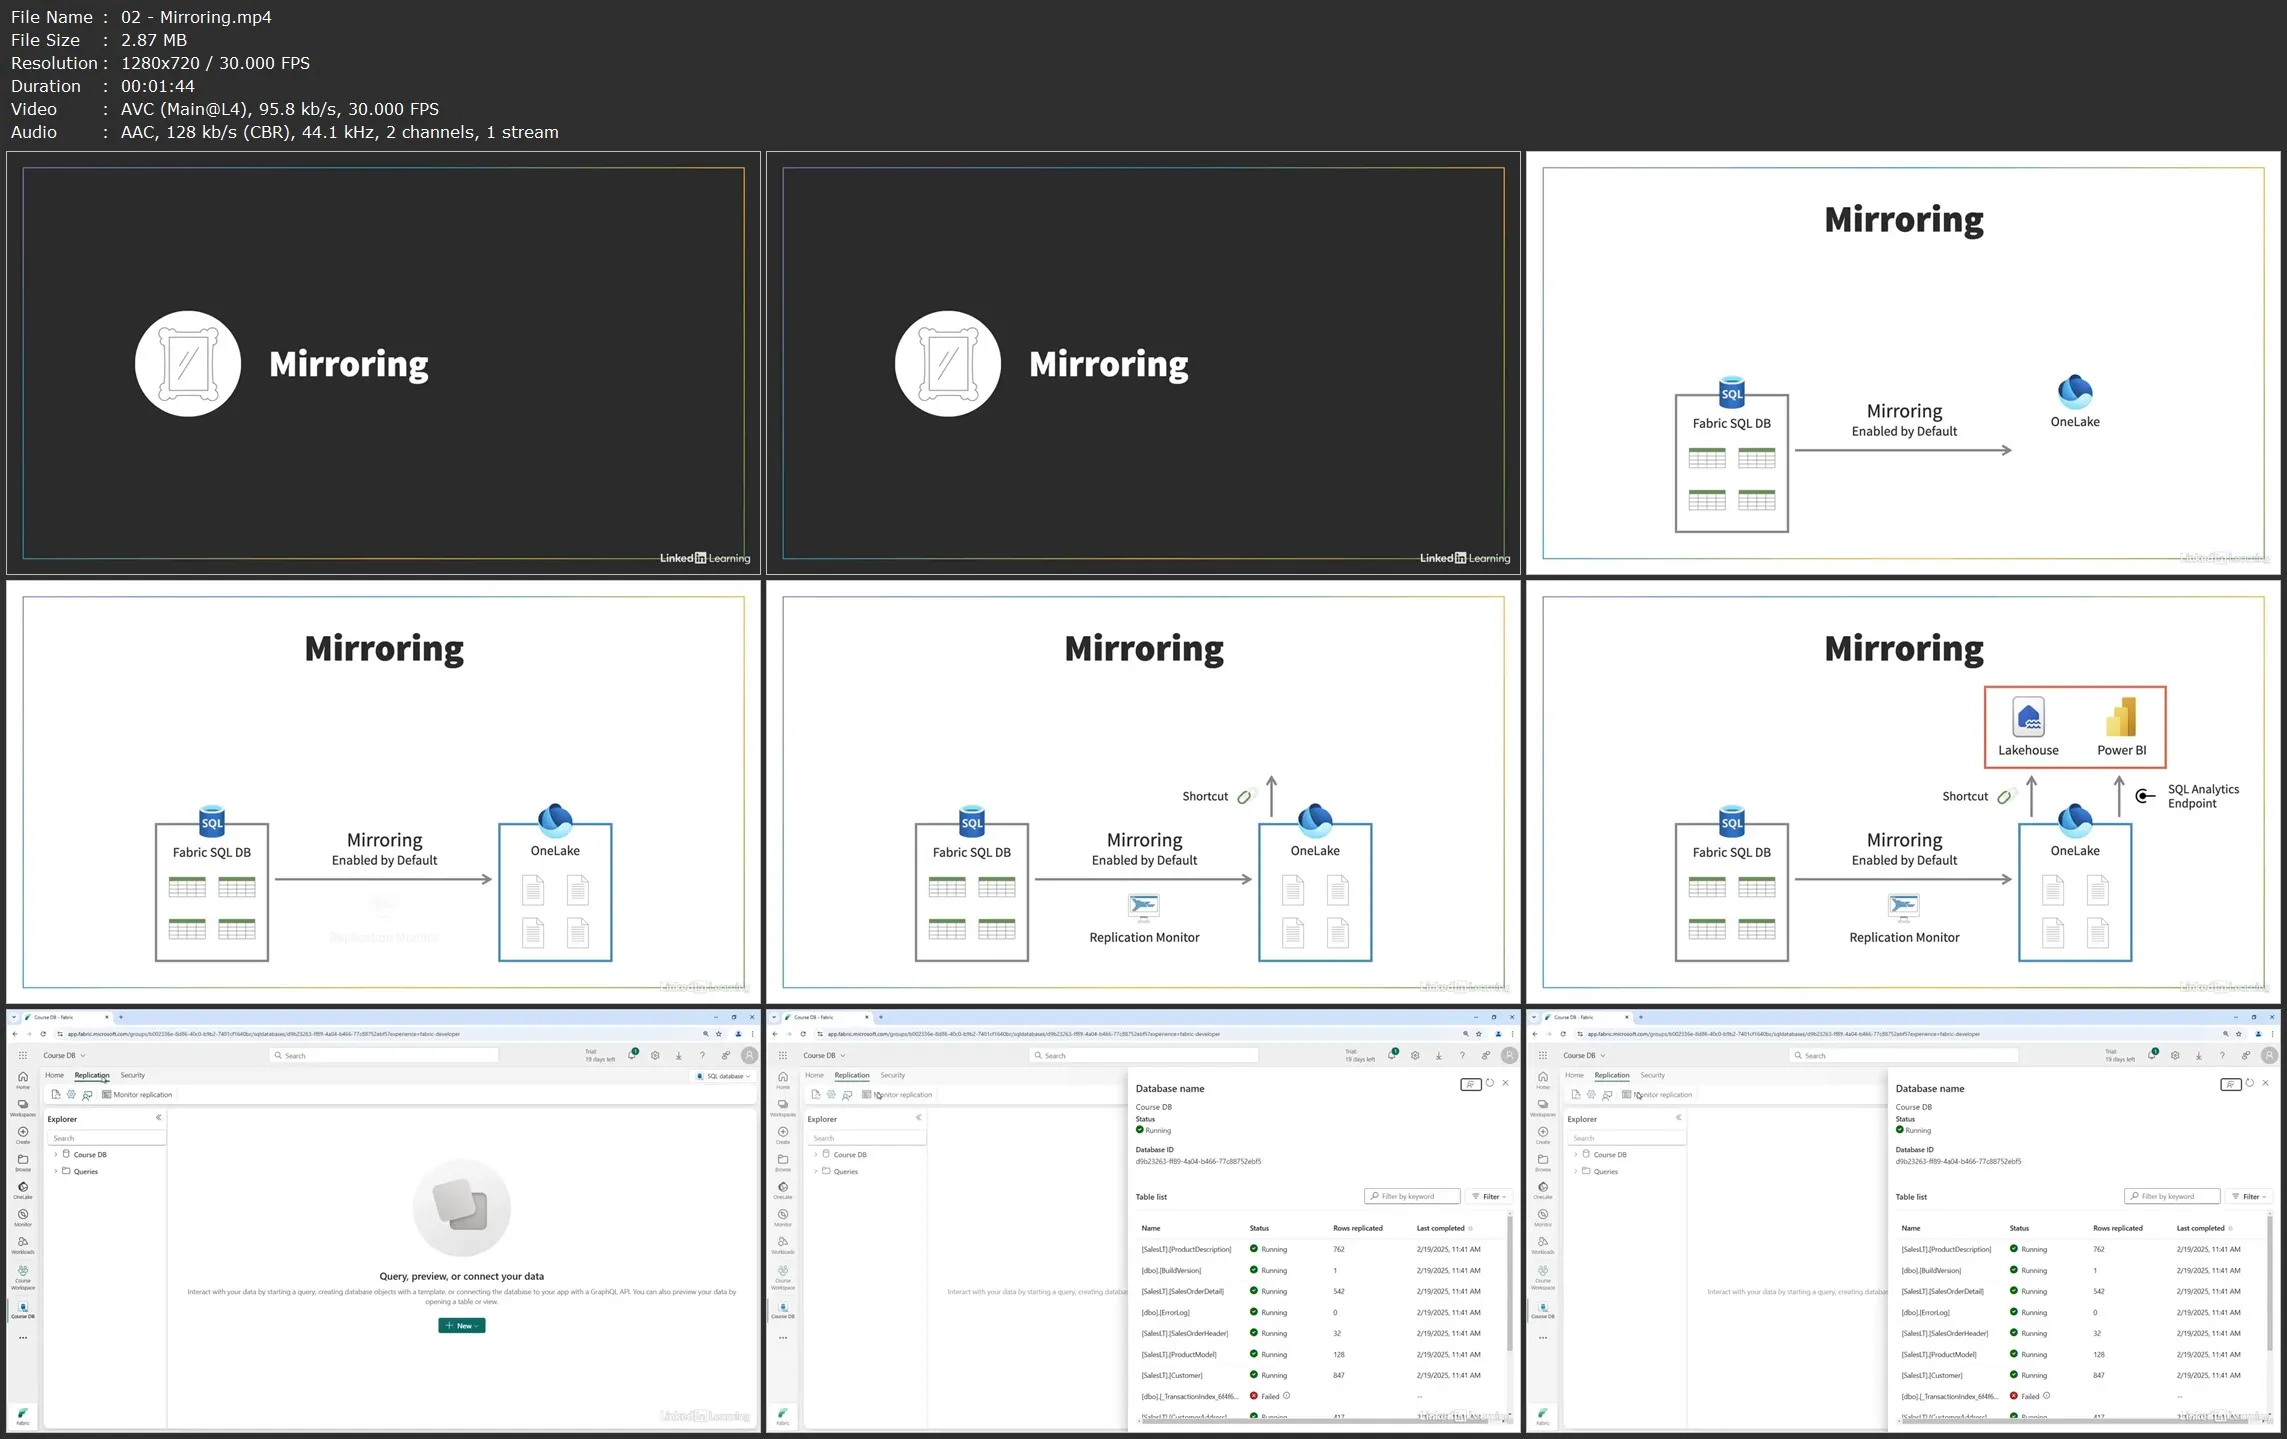Open the Filter dropdown in bottom-right frame
The image size is (2287, 1439).
(x=2249, y=1197)
